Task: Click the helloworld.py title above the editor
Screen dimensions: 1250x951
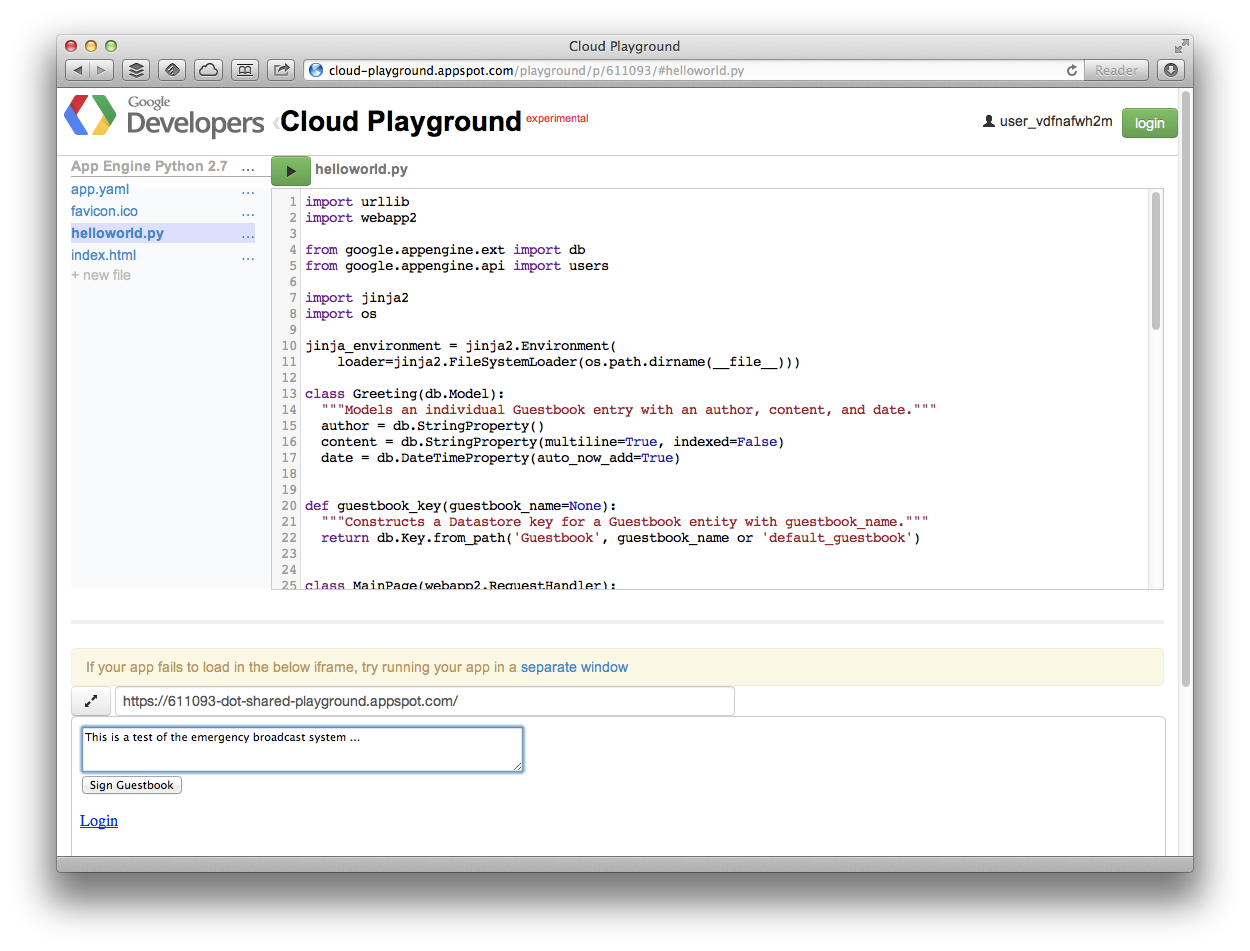Action: [361, 170]
